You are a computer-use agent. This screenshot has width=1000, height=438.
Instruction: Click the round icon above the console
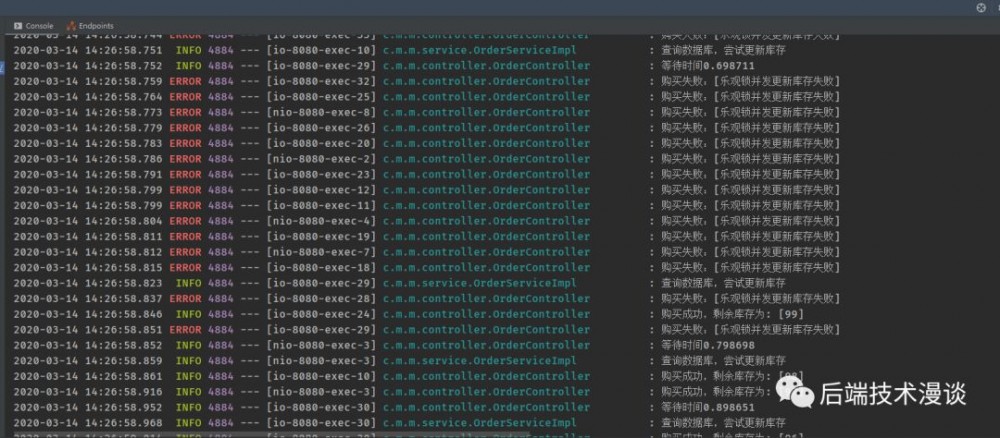pos(981,8)
